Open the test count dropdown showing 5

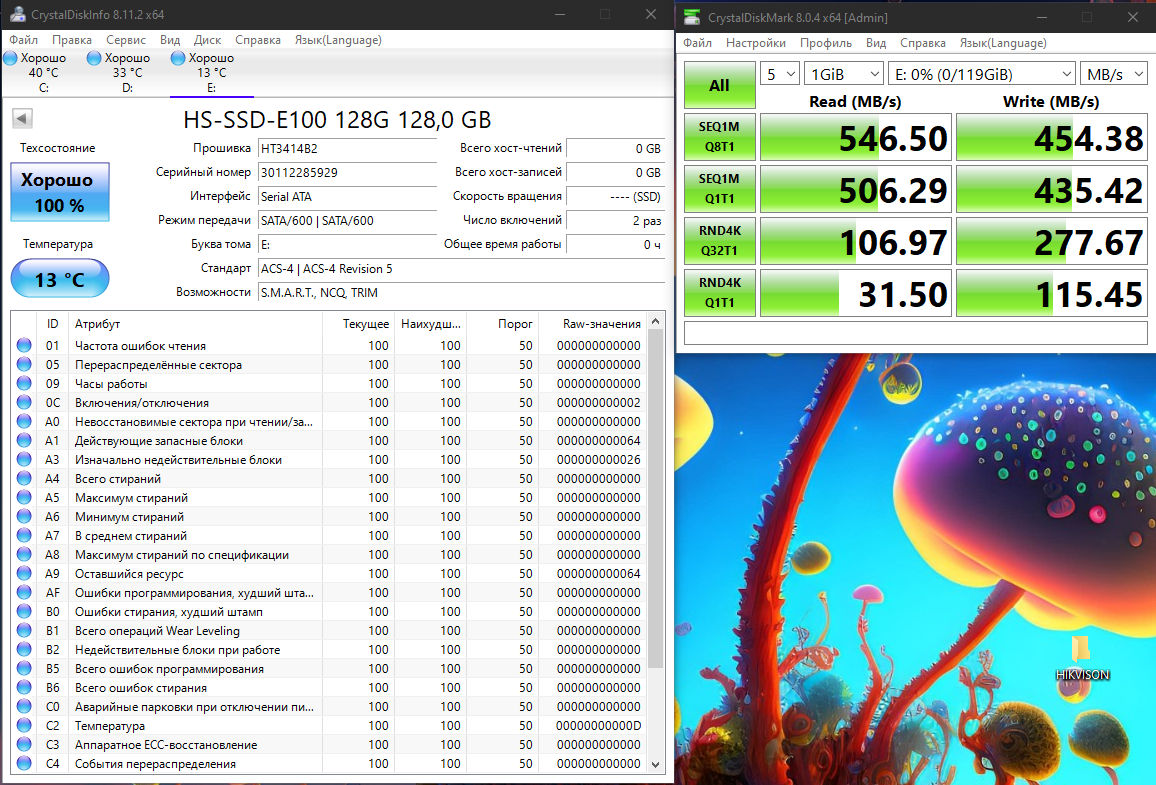point(780,74)
